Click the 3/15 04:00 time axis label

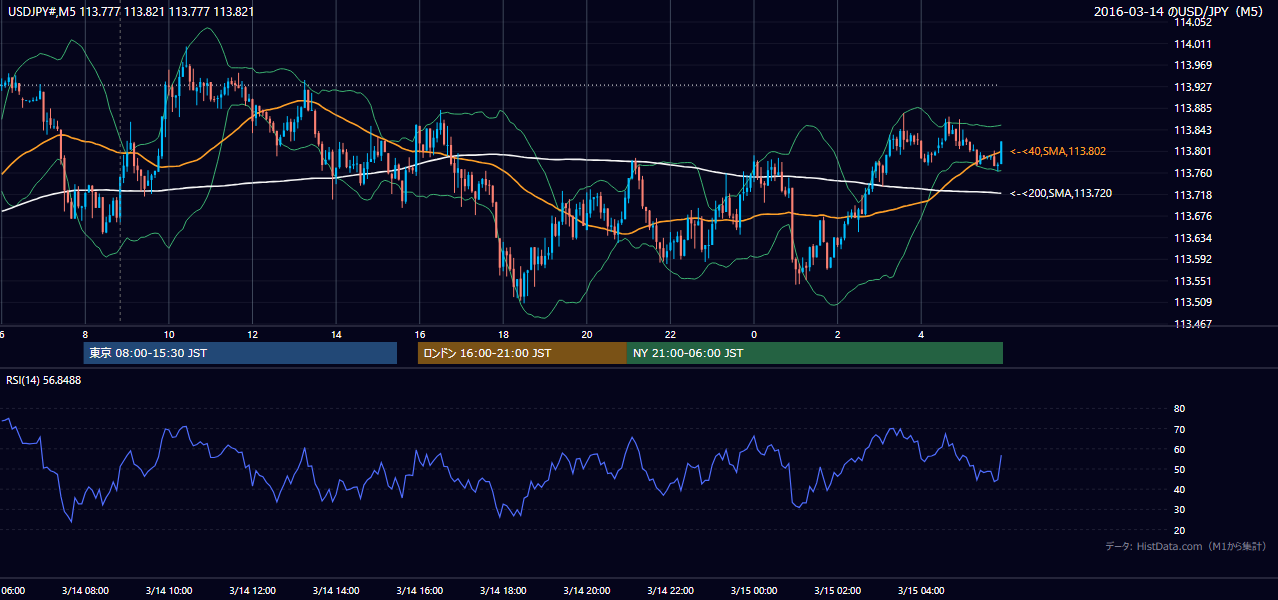(x=921, y=590)
